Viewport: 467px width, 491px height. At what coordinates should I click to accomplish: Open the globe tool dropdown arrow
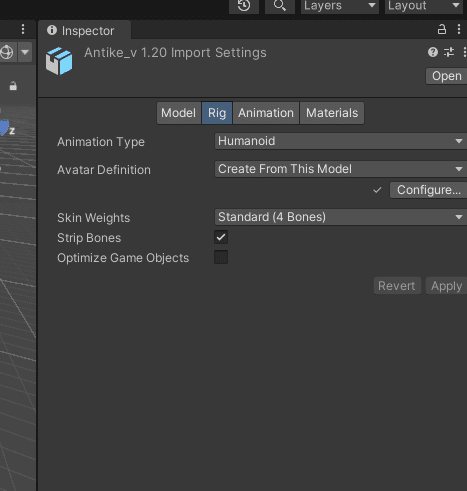(x=25, y=52)
